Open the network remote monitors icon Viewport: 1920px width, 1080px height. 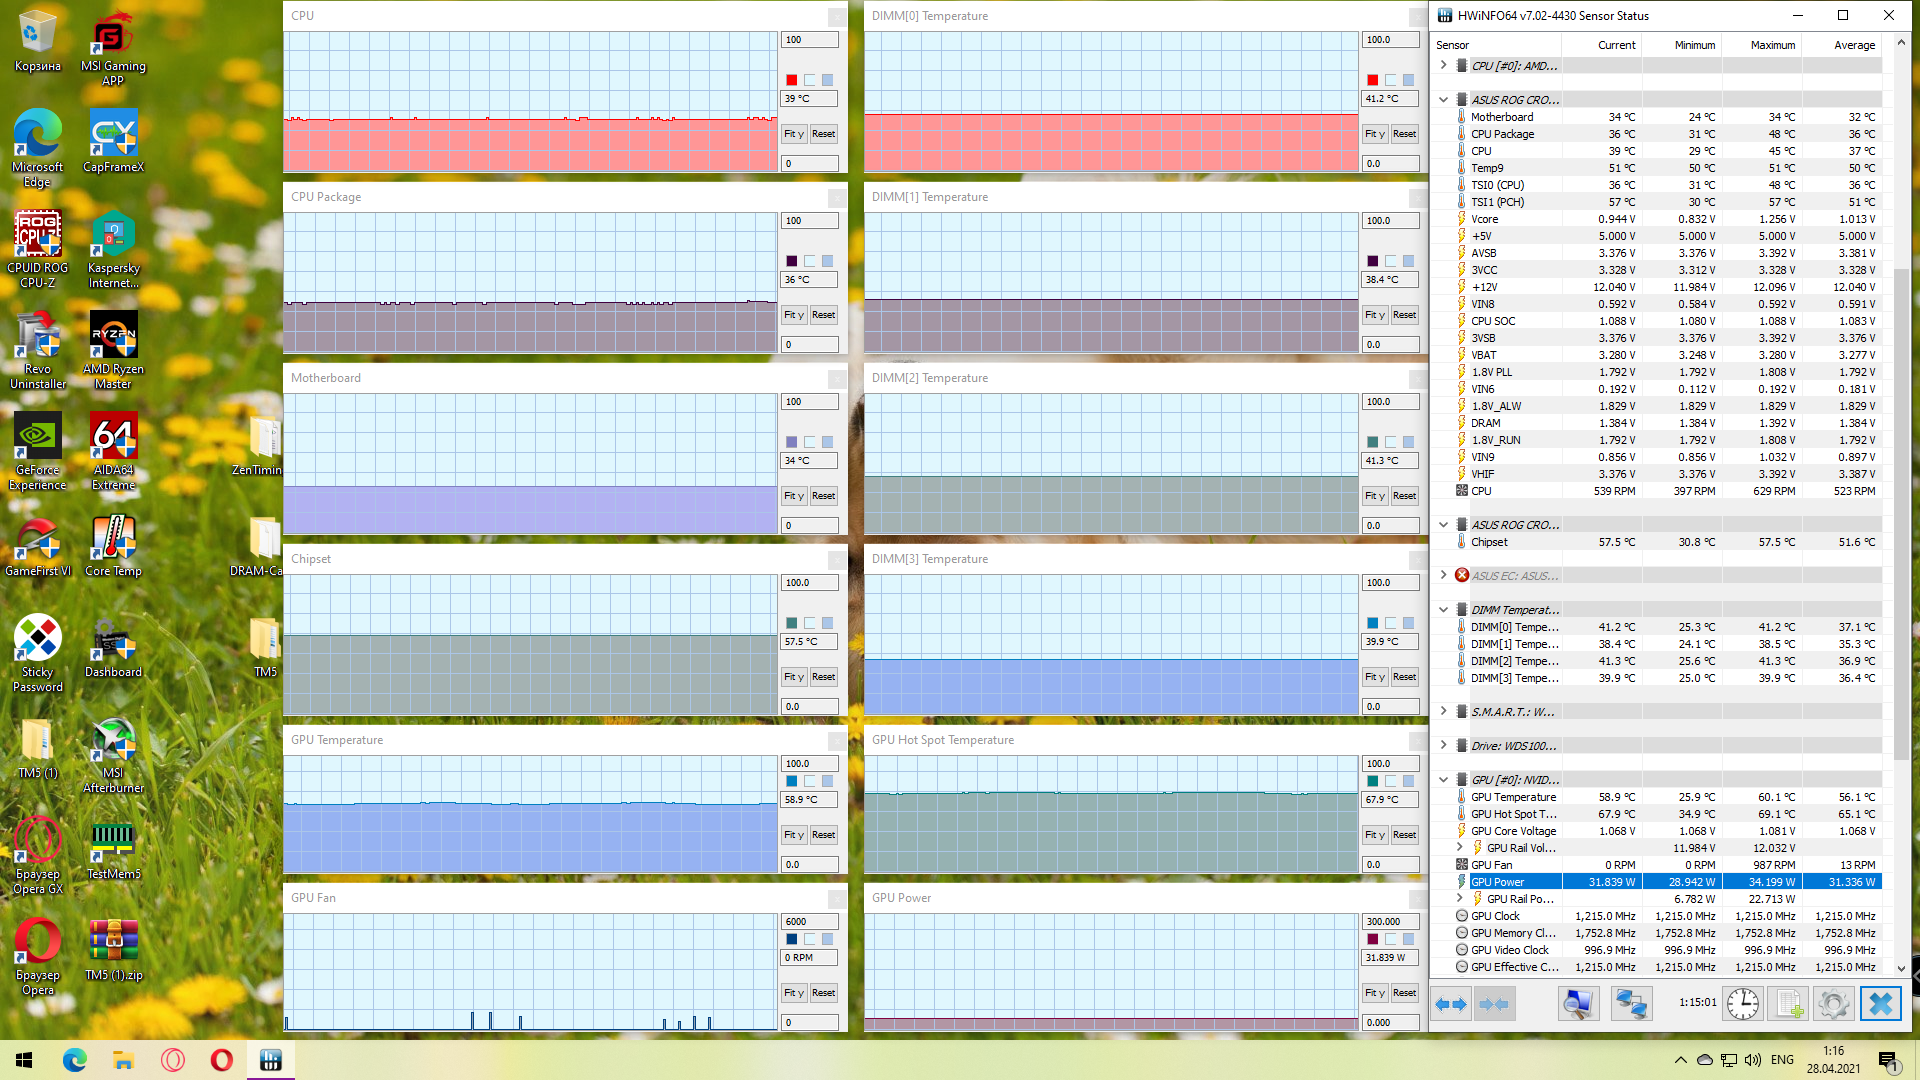[1631, 1004]
